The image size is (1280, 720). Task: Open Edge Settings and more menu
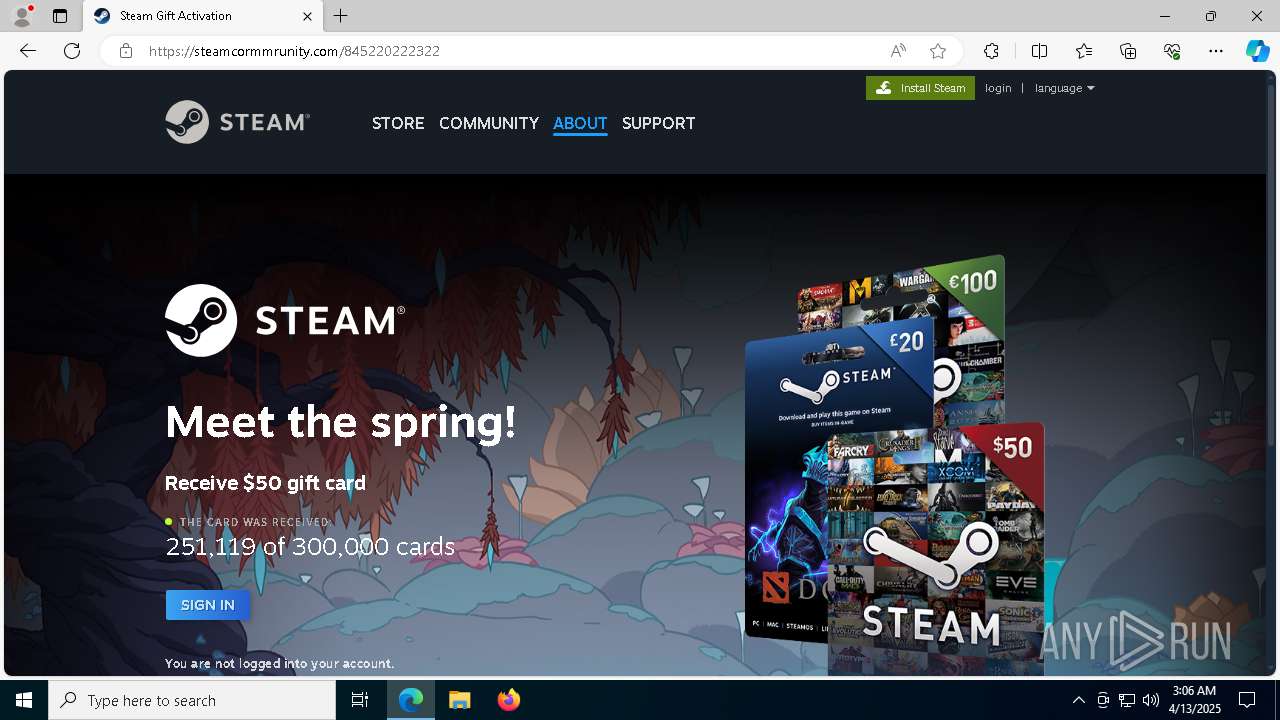[1216, 51]
